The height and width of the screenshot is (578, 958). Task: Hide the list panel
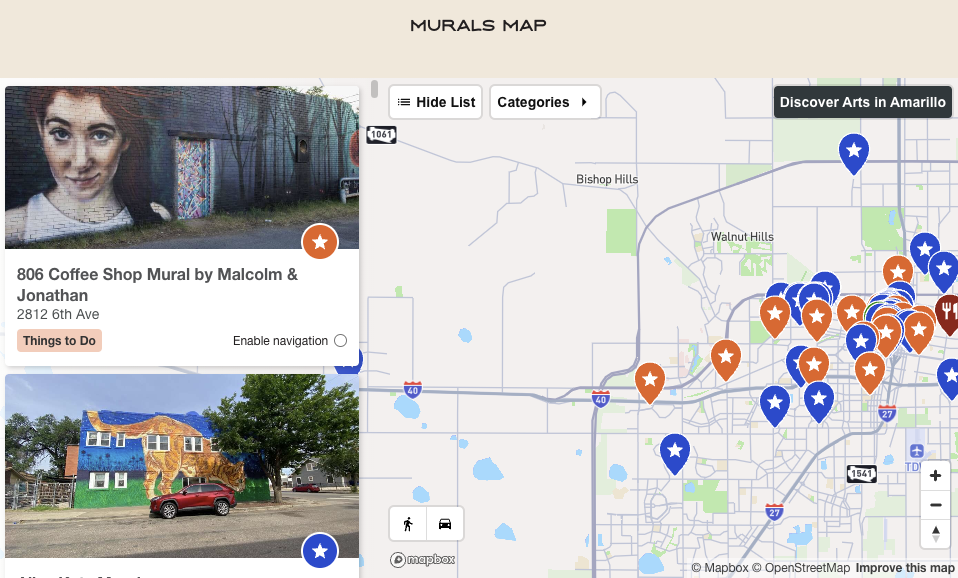coord(436,102)
